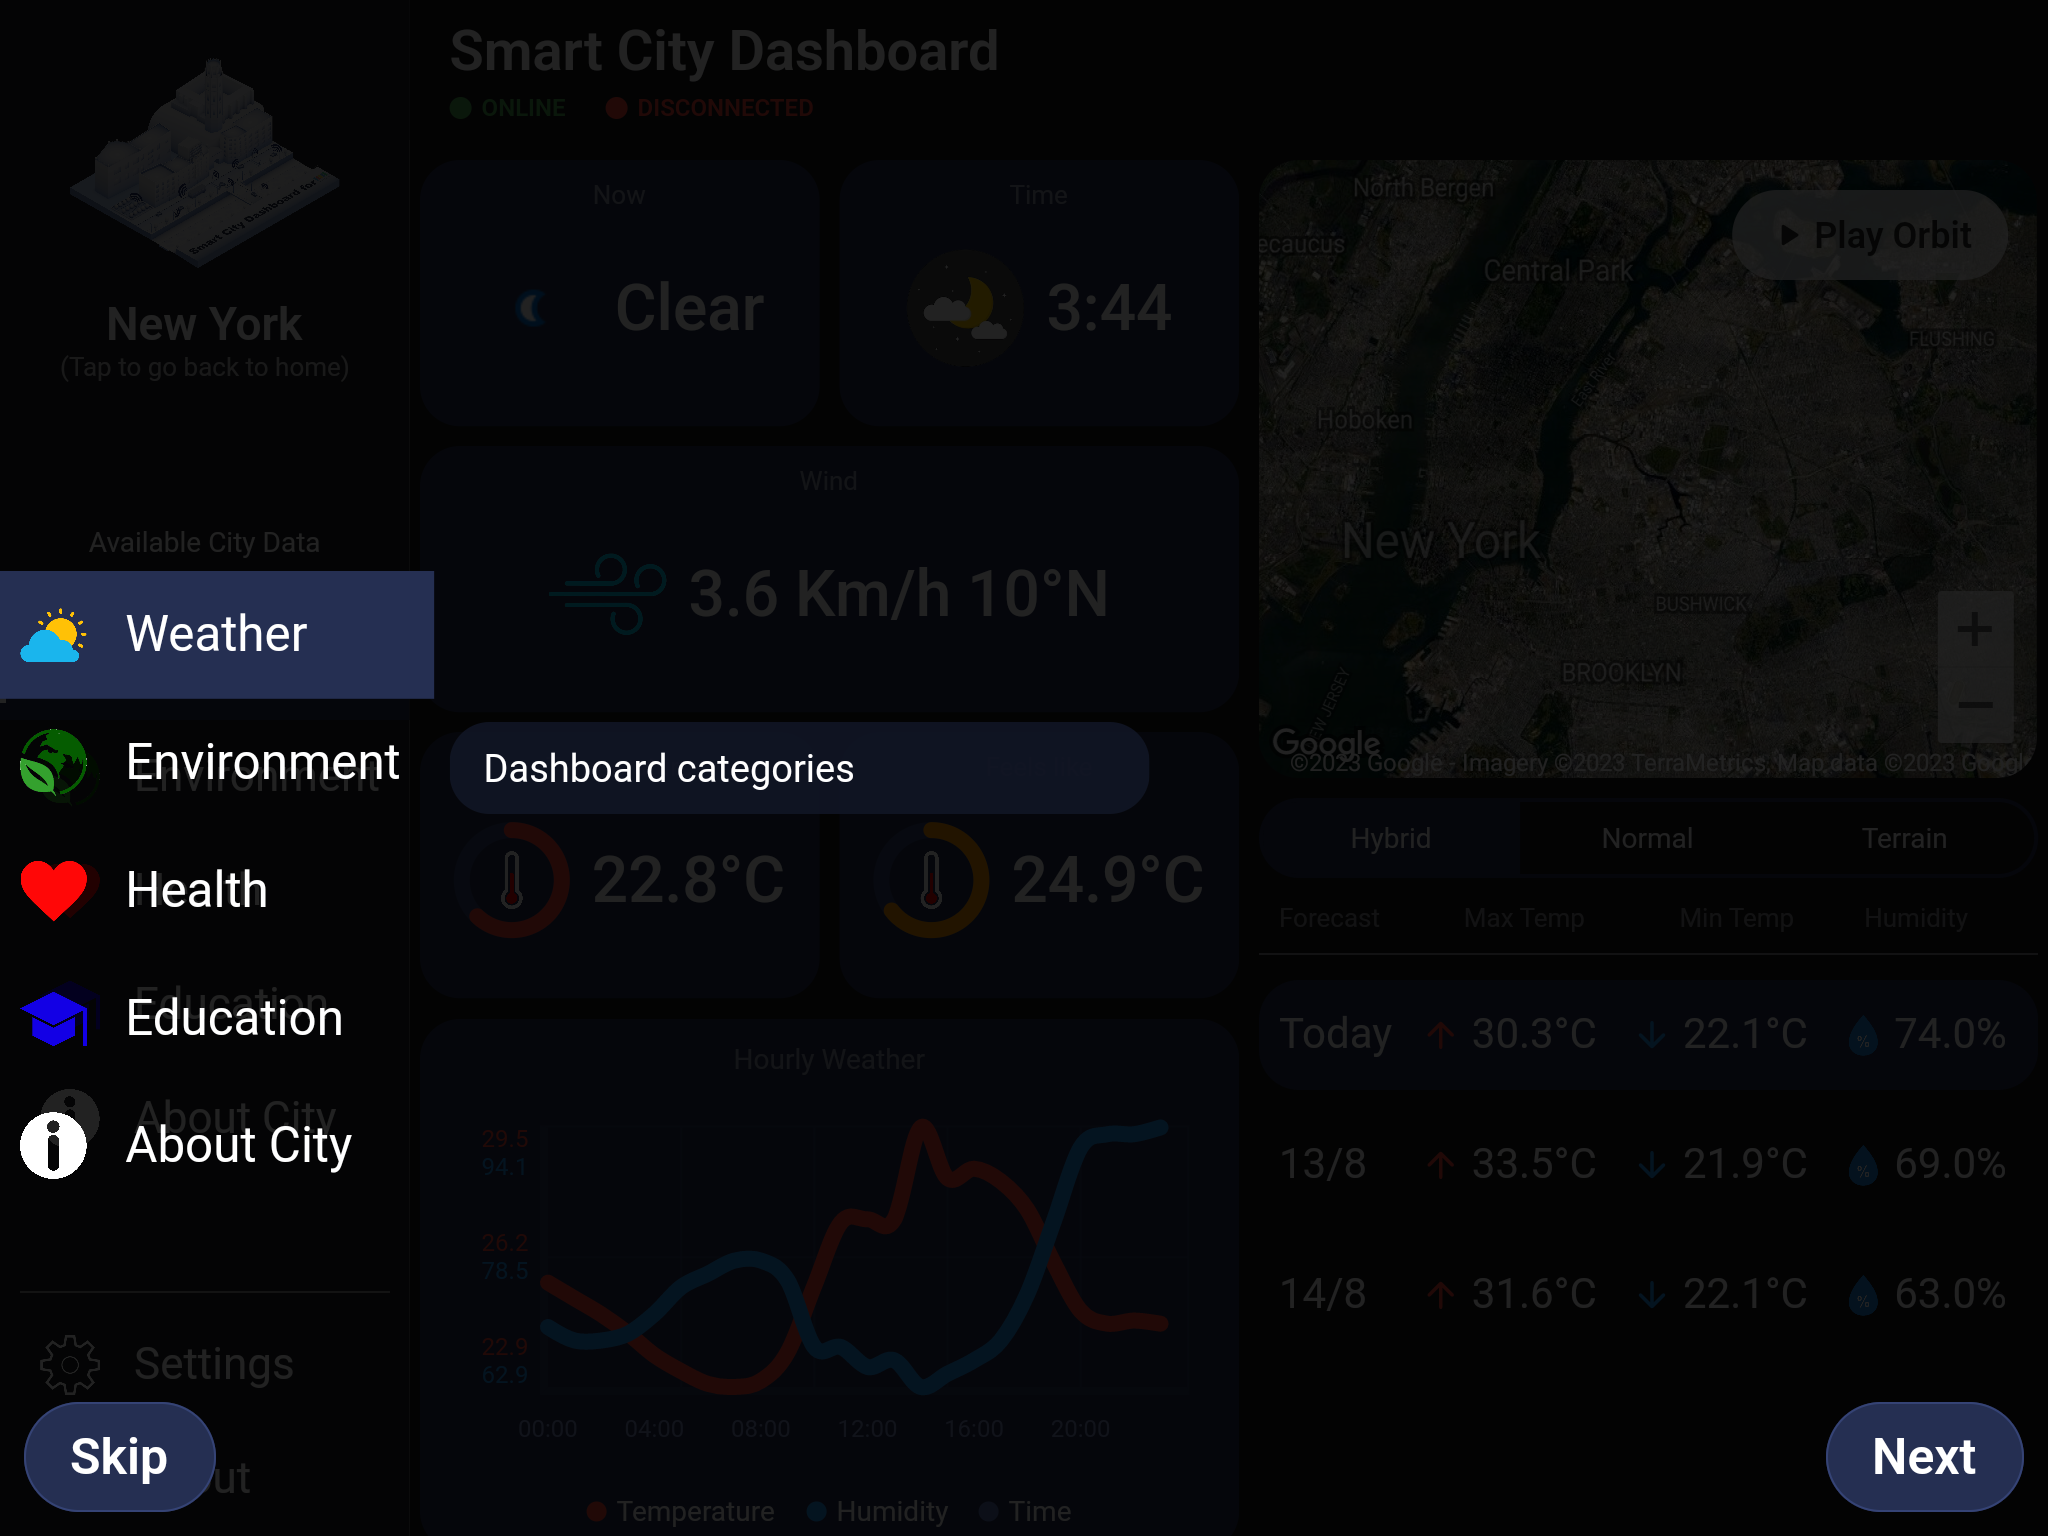Switch map to Hybrid view
2048x1536 pixels.
(x=1390, y=838)
